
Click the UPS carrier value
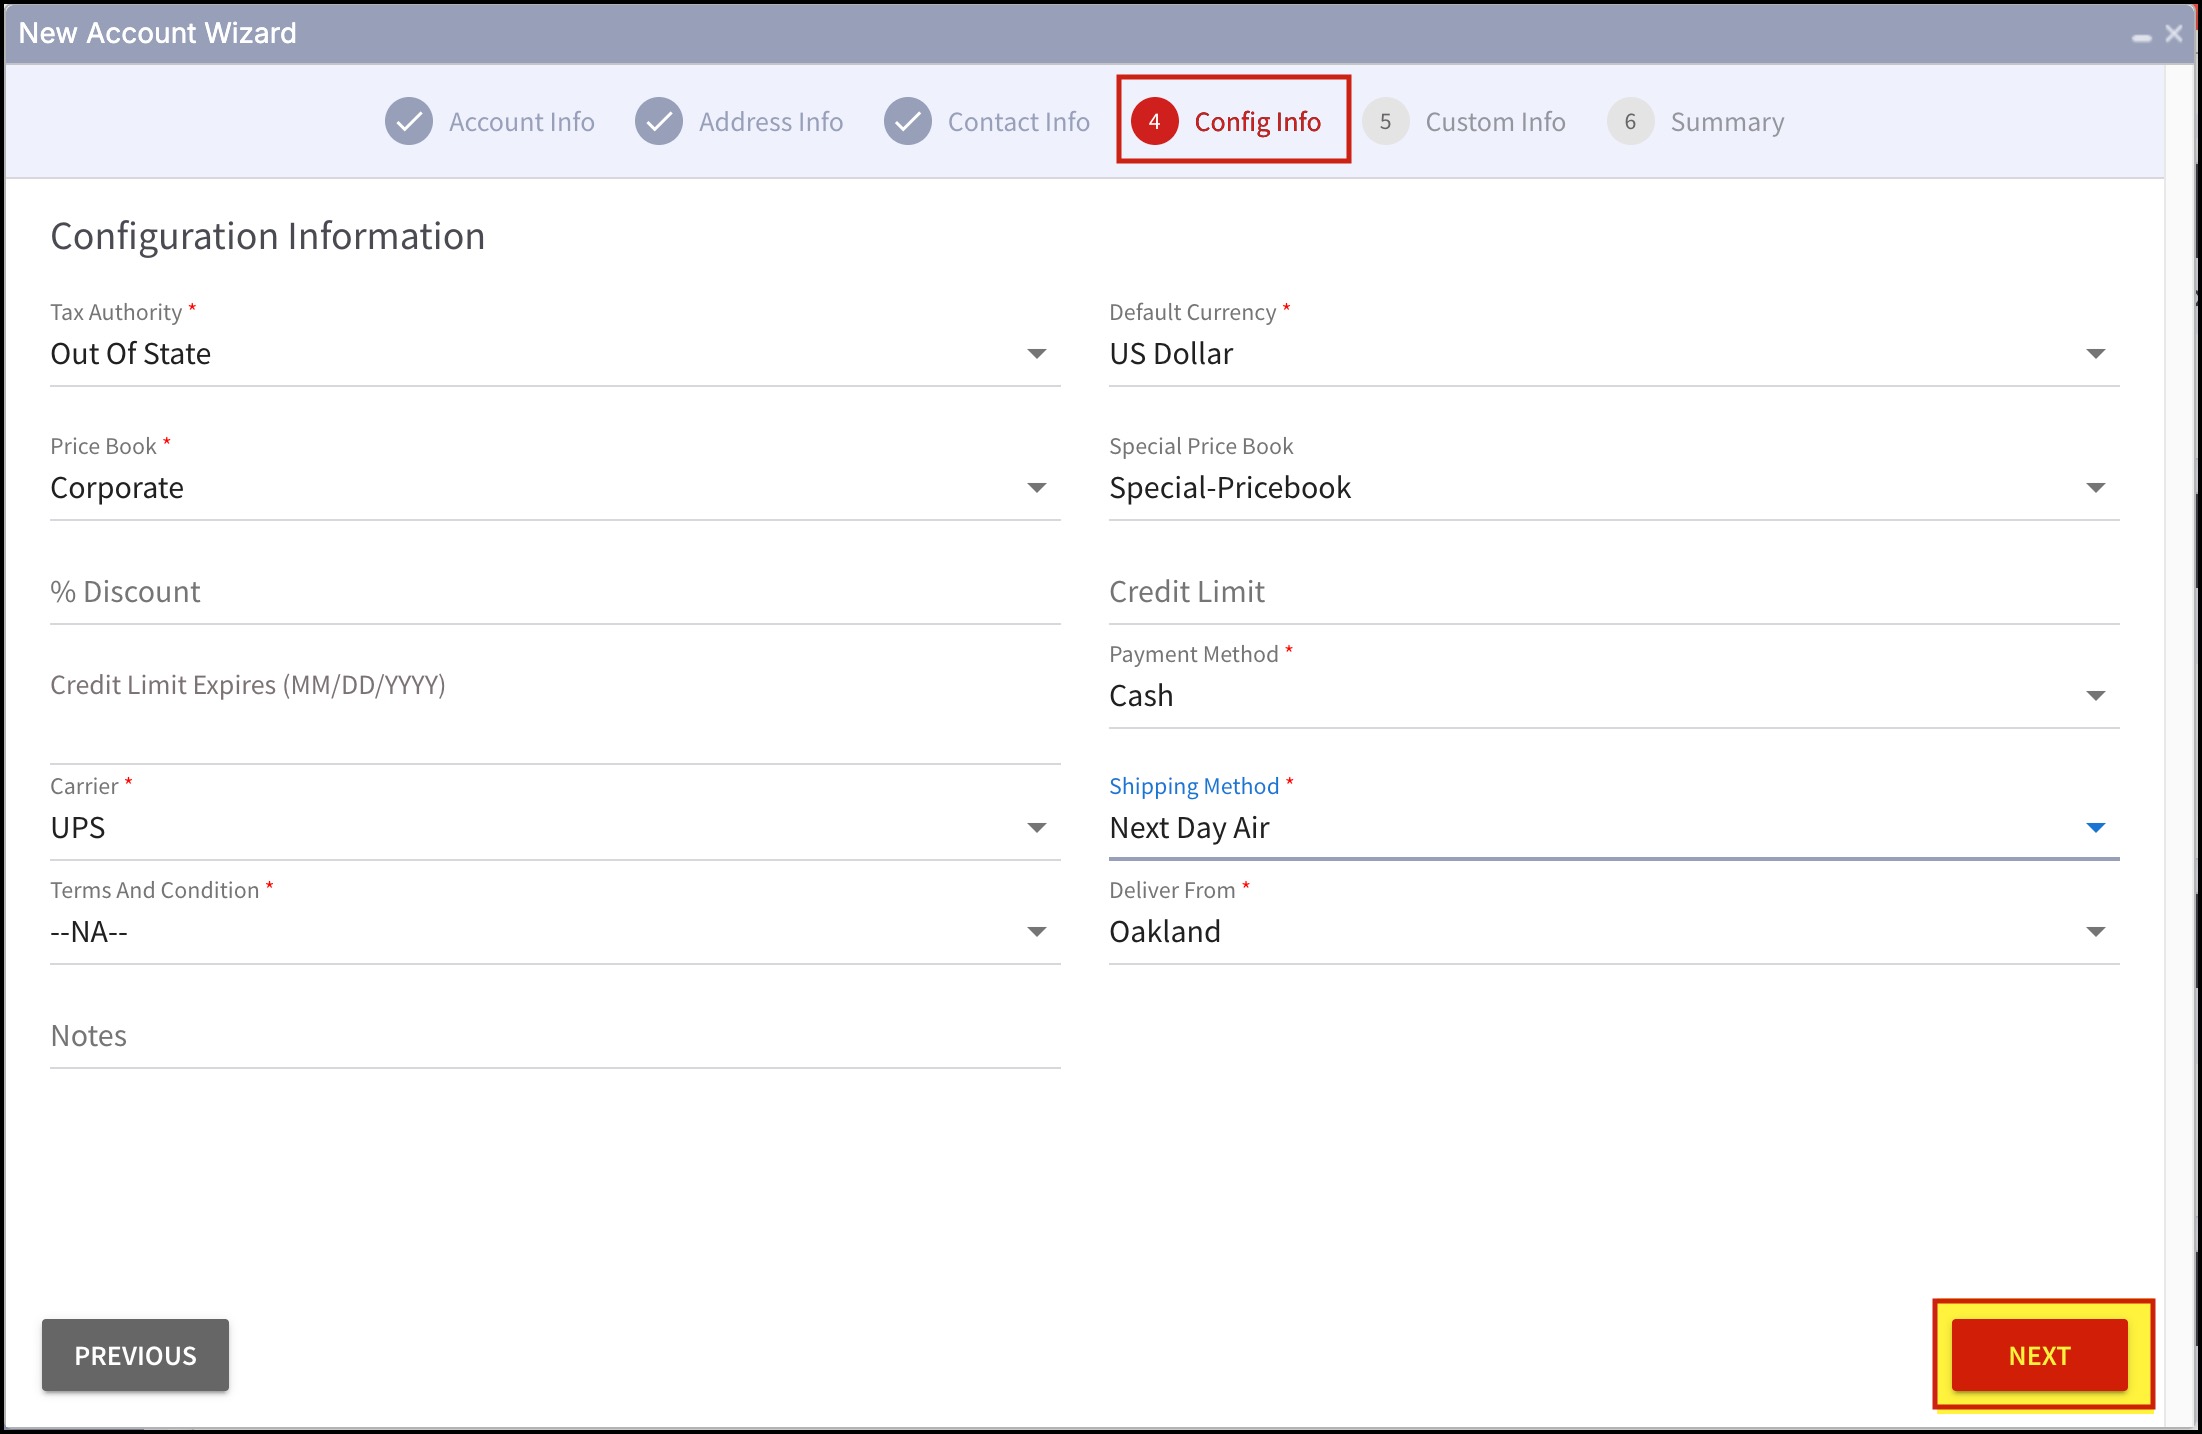[x=78, y=828]
